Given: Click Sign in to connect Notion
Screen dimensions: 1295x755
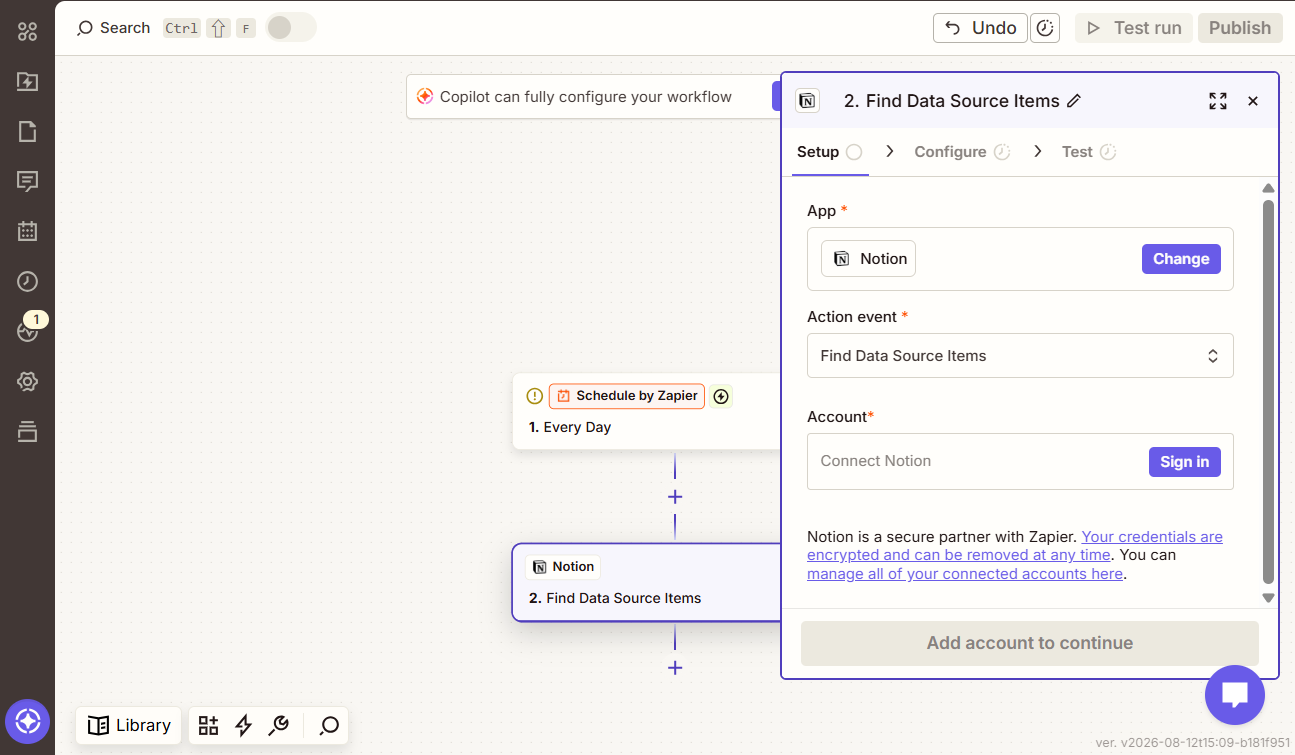Looking at the screenshot, I should 1185,462.
